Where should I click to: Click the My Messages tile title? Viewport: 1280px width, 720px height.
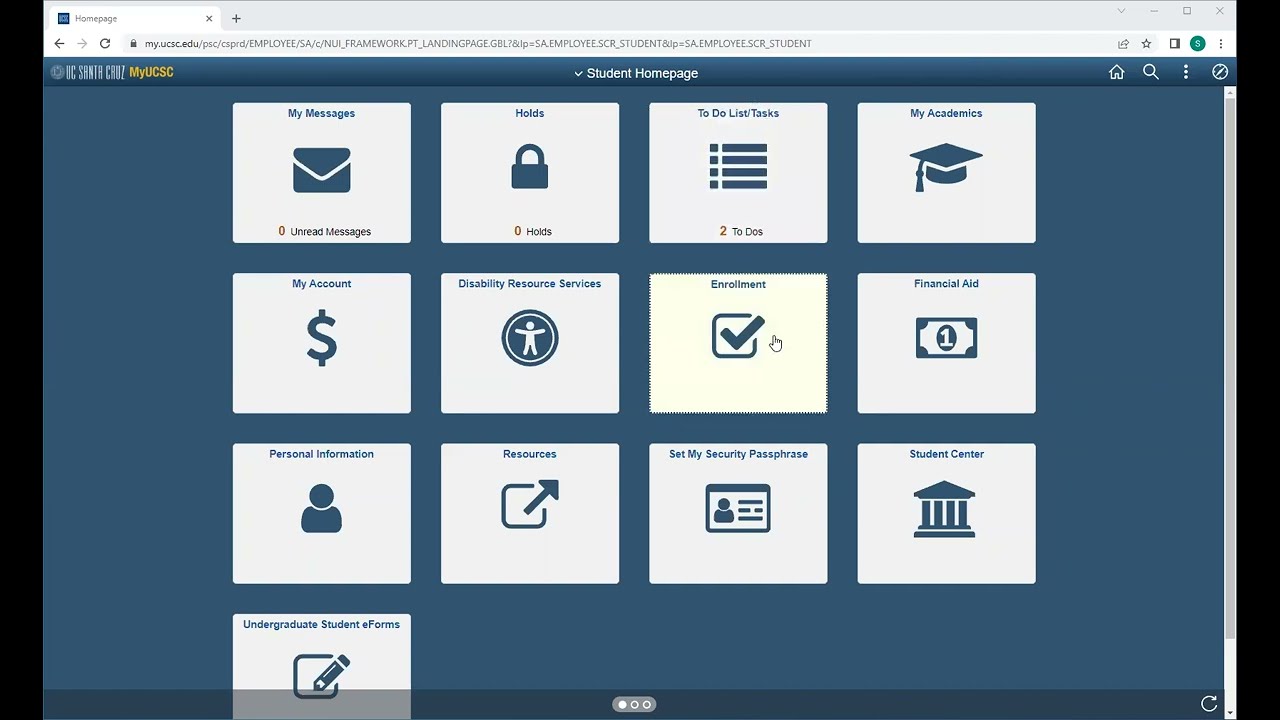click(321, 113)
